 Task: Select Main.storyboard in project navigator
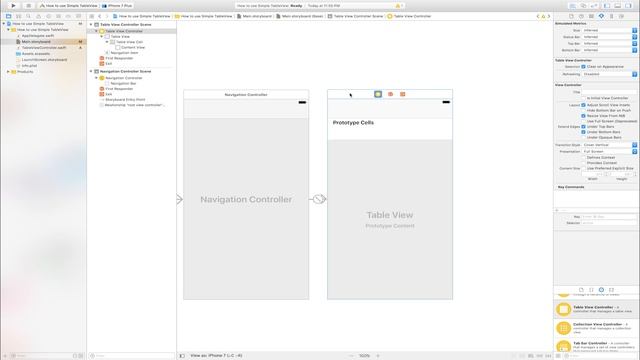coord(36,42)
